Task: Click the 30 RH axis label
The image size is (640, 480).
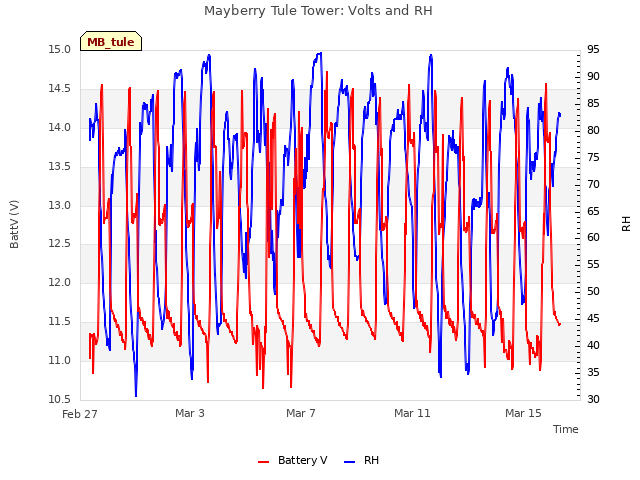Action: coord(593,399)
